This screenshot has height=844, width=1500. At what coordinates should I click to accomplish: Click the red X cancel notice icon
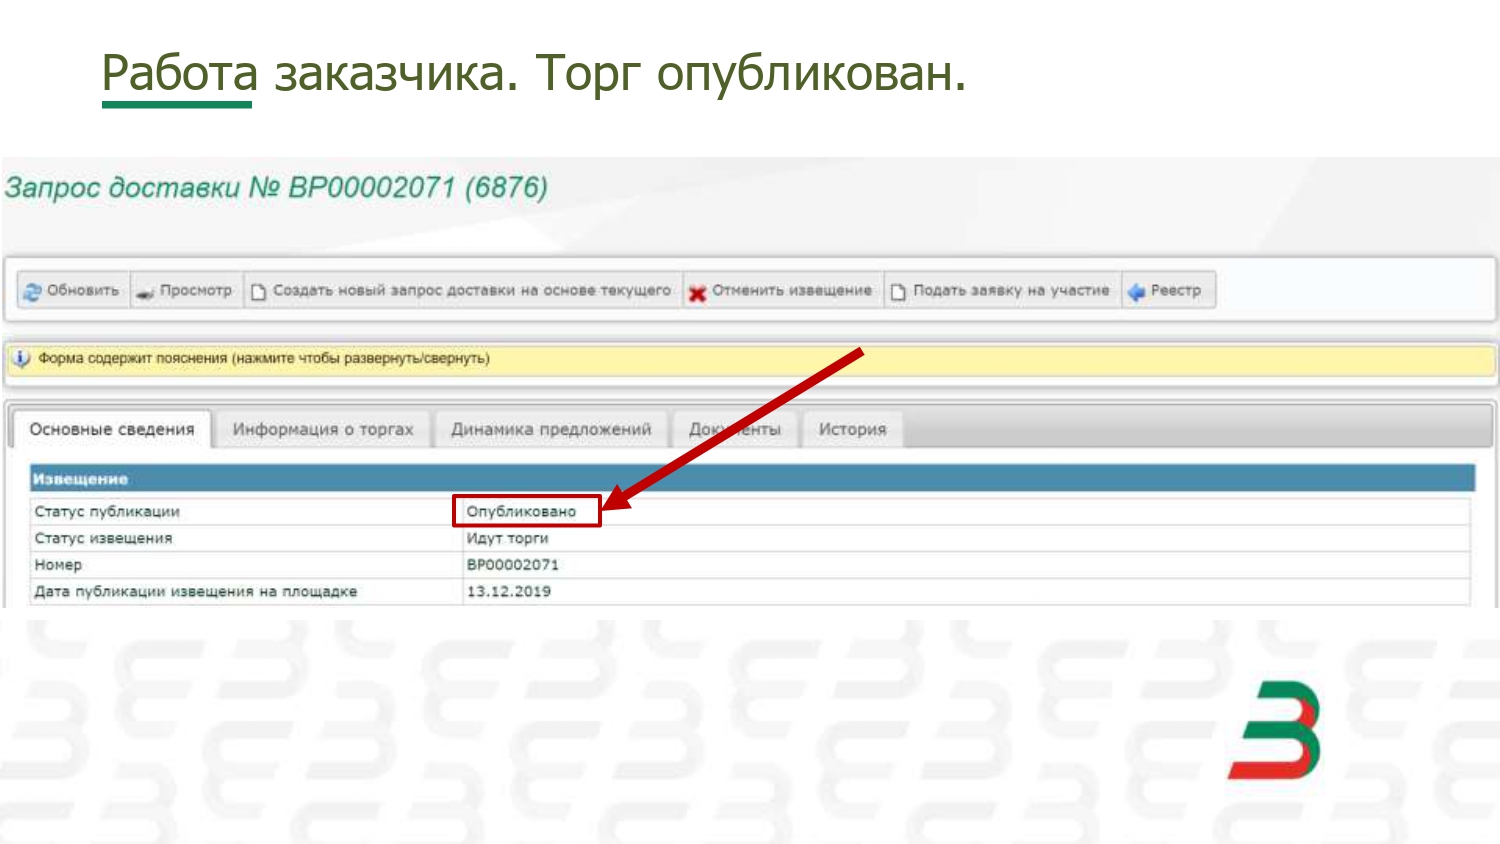[x=697, y=292]
